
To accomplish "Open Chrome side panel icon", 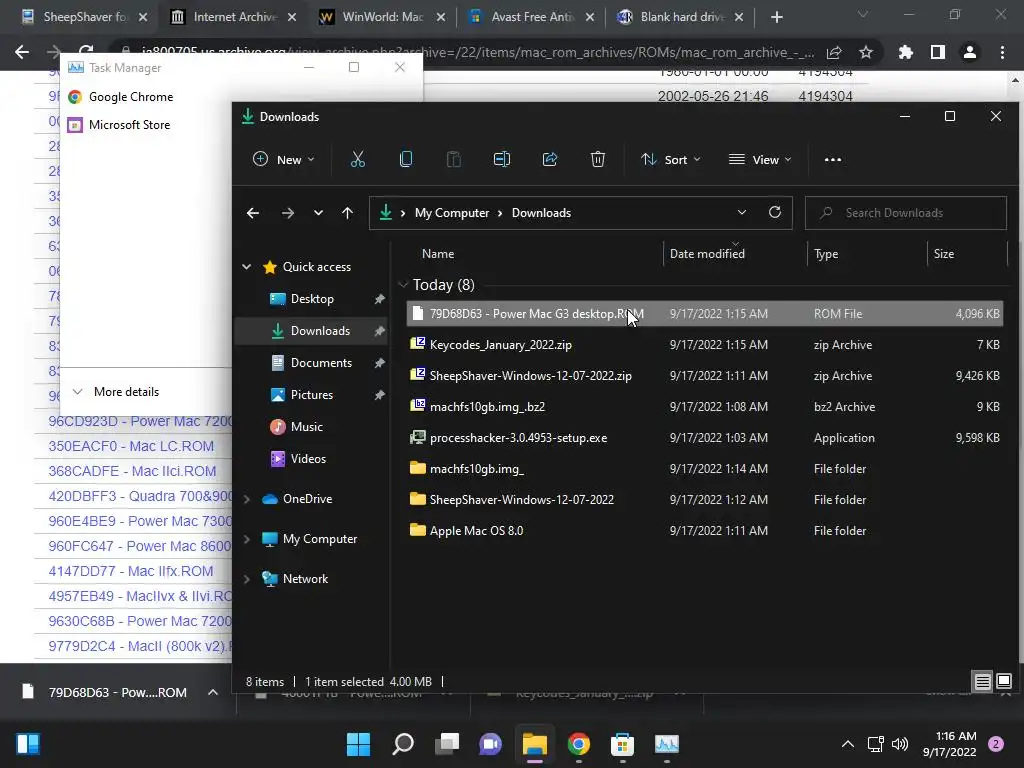I will pos(938,52).
